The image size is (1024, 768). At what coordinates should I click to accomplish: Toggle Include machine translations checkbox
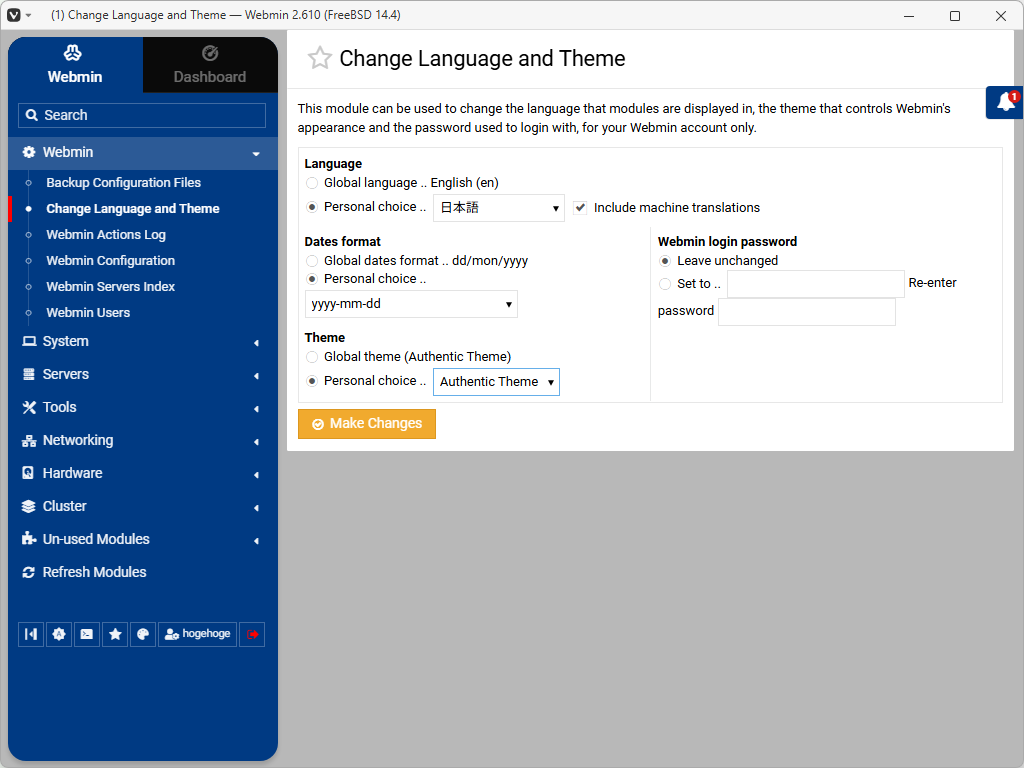pyautogui.click(x=580, y=208)
